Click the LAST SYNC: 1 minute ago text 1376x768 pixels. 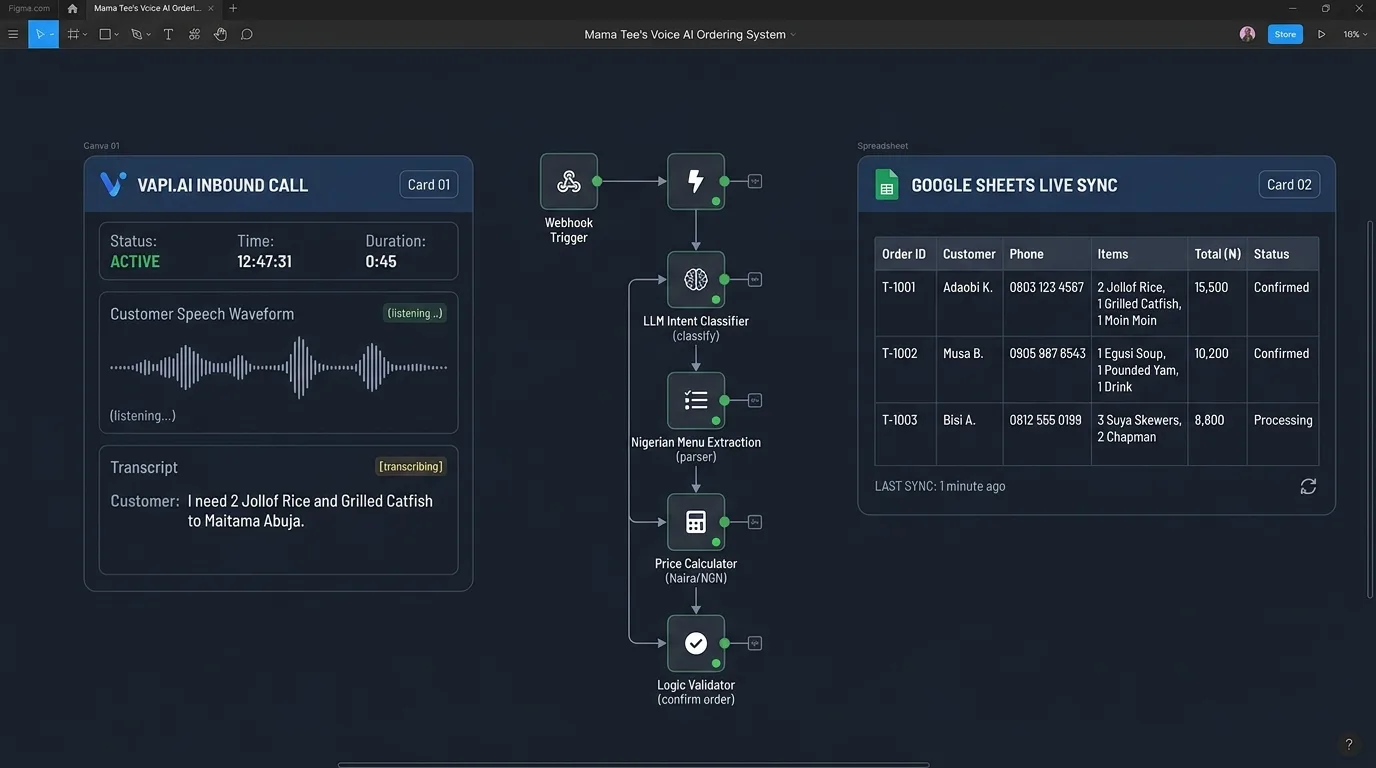(940, 486)
